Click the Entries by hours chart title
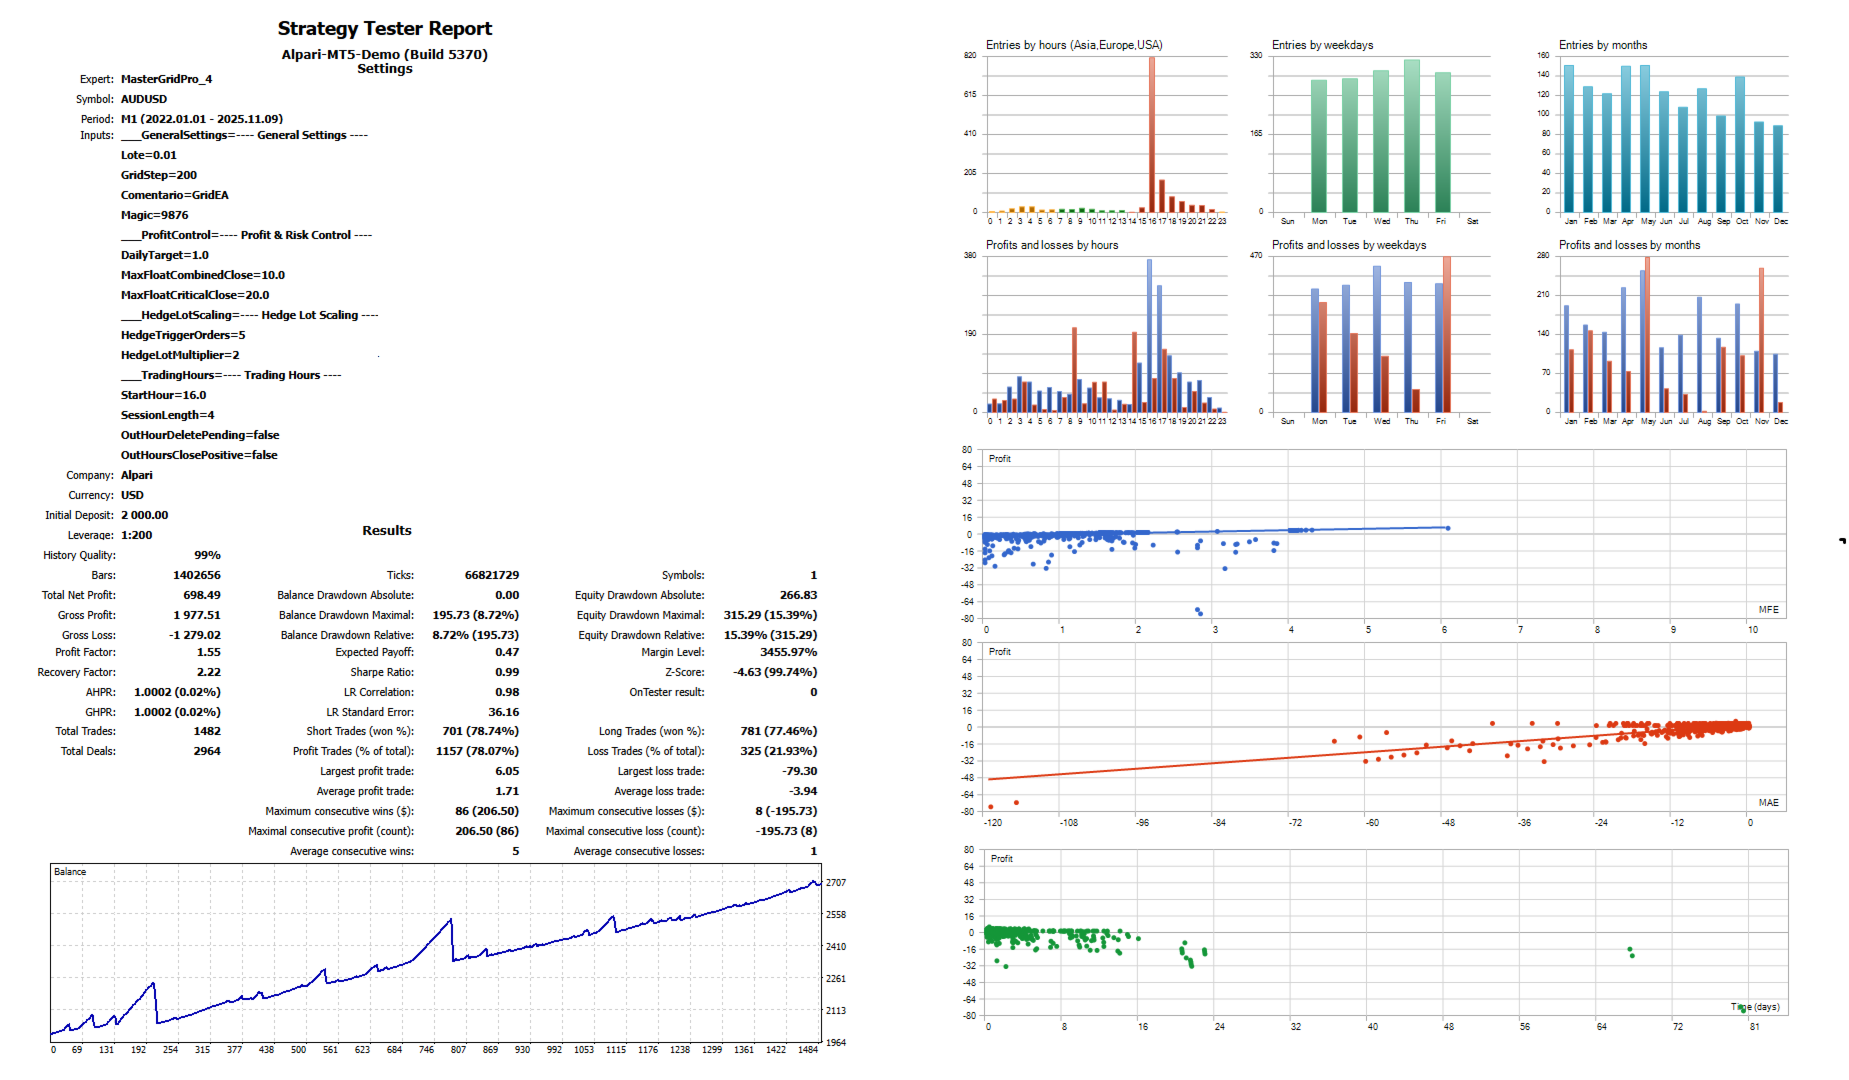The width and height of the screenshot is (1849, 1080). 1074,45
